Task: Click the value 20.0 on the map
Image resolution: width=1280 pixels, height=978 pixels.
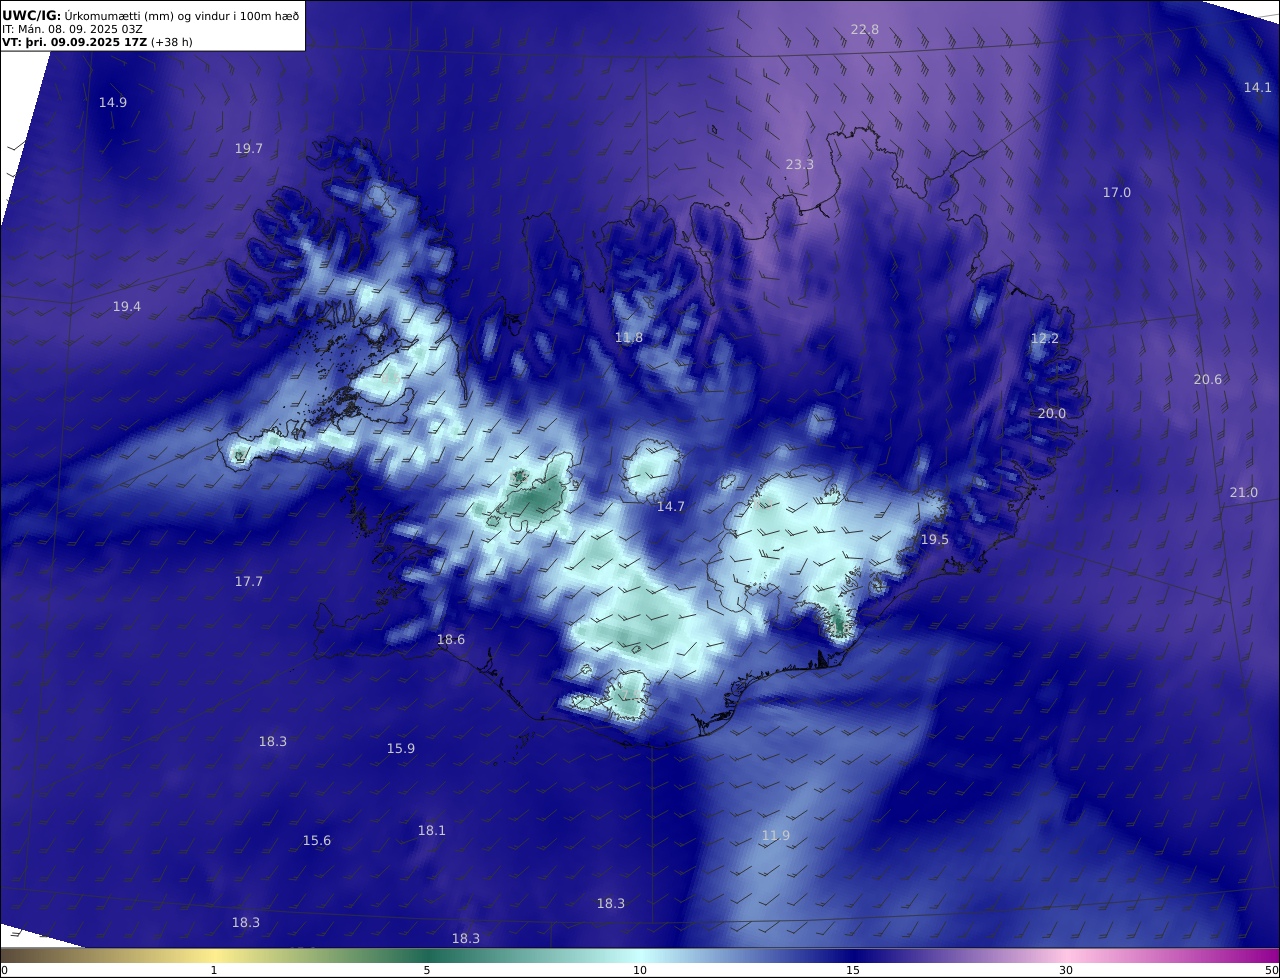Action: 1052,414
